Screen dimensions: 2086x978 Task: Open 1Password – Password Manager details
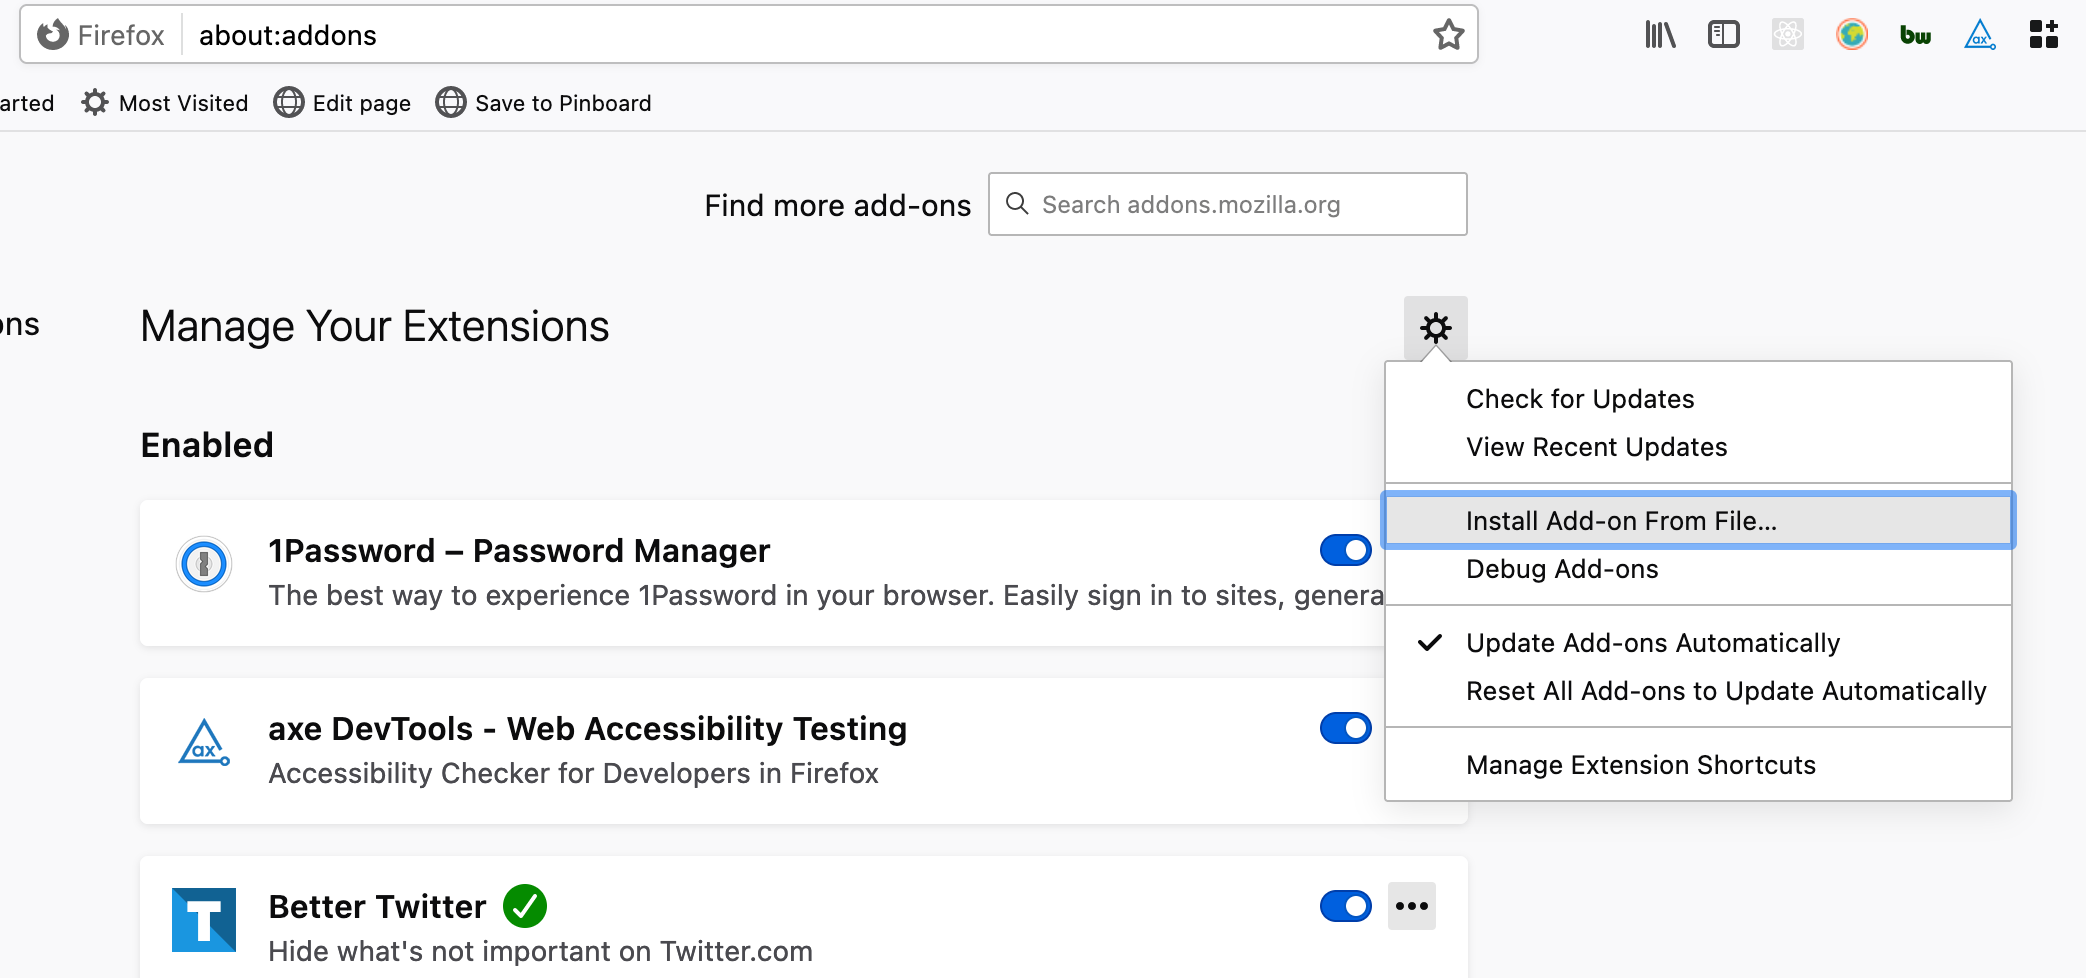point(519,551)
